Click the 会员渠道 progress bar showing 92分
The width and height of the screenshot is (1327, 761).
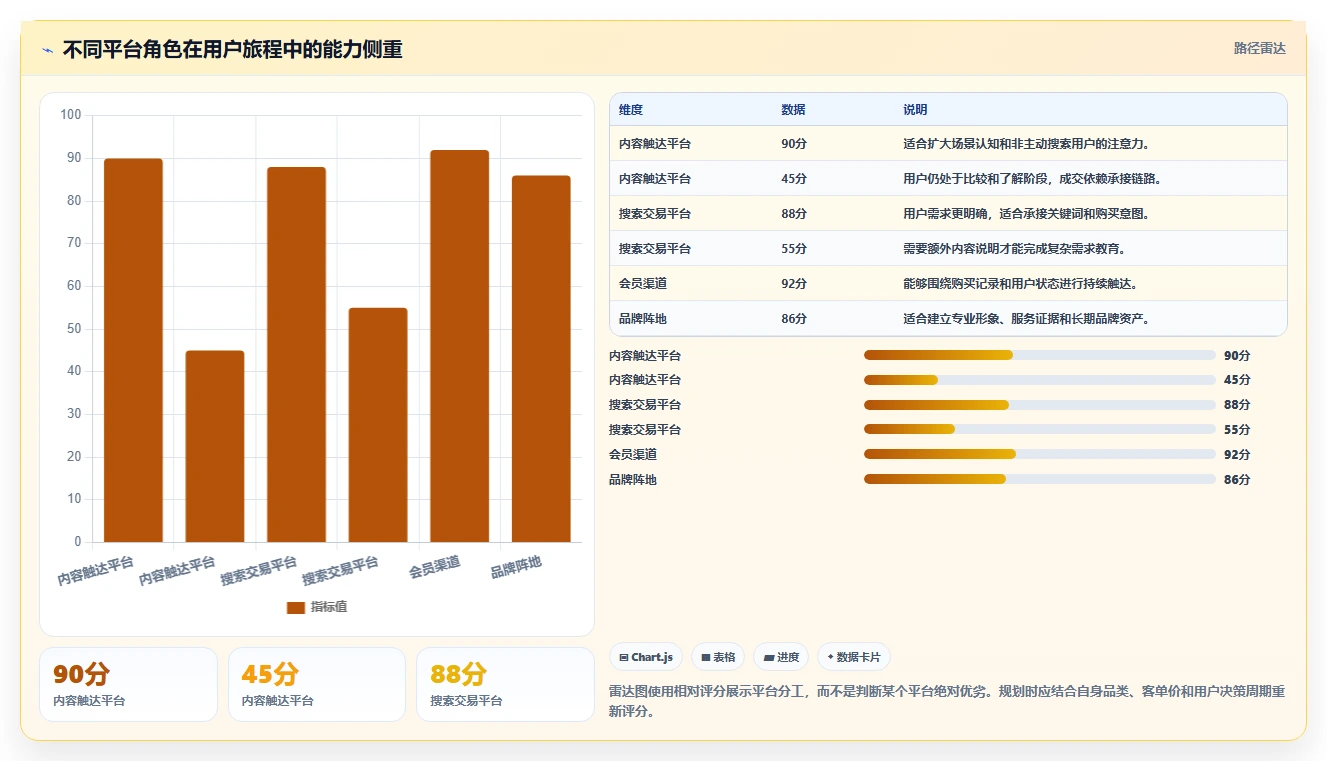tap(1040, 454)
